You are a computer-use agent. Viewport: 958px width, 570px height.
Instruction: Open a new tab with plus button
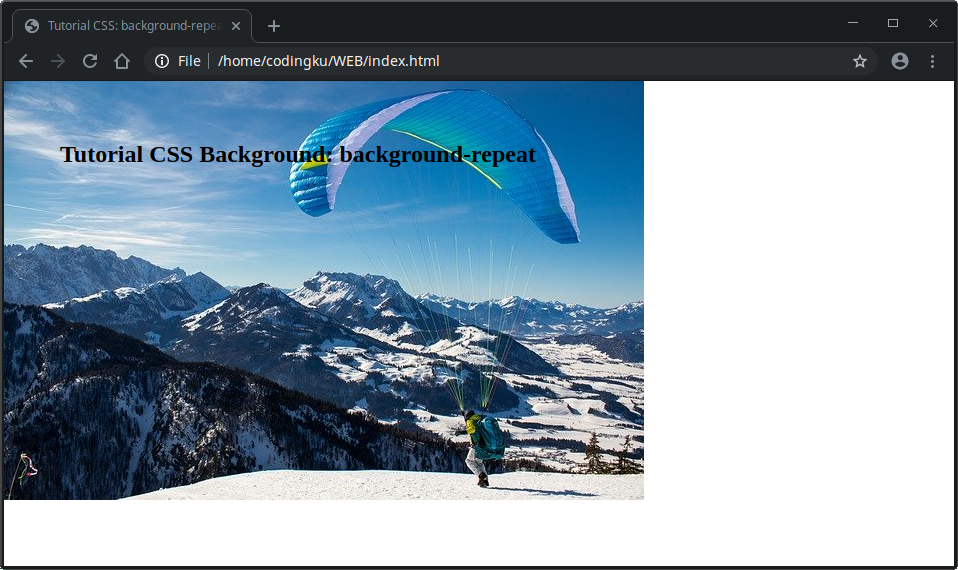click(x=274, y=26)
